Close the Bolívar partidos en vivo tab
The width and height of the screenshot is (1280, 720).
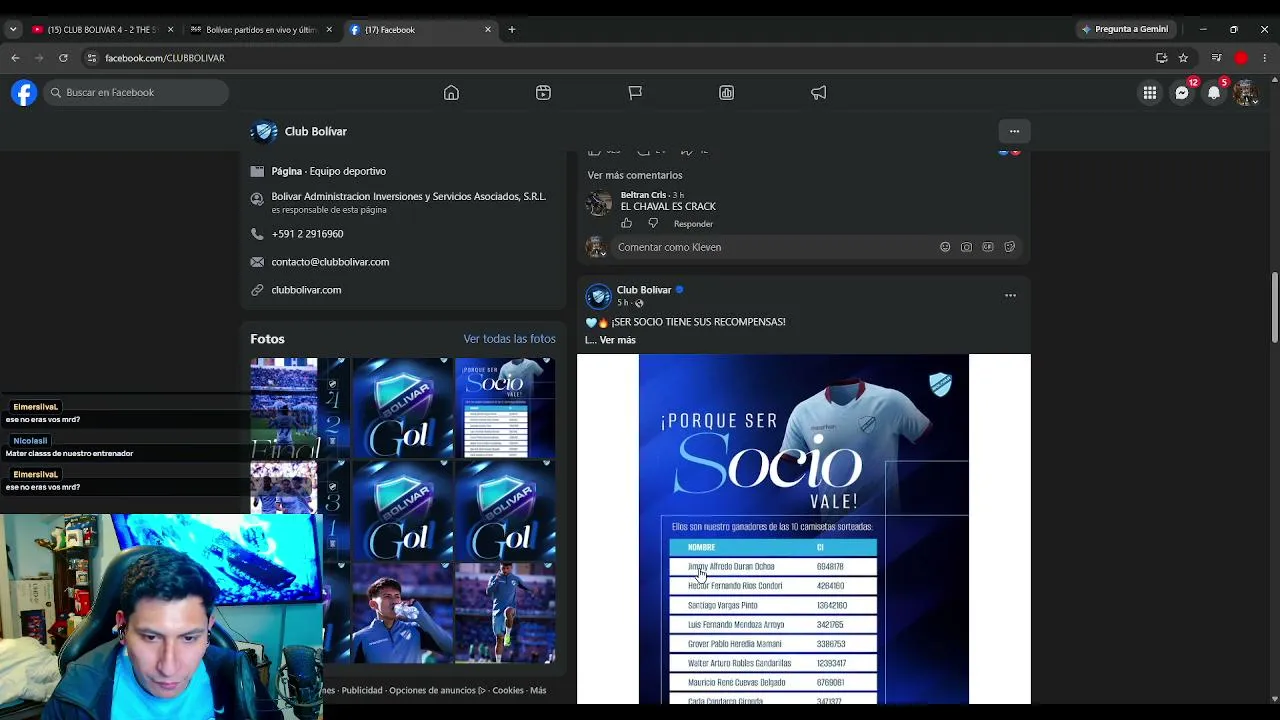pyautogui.click(x=329, y=30)
